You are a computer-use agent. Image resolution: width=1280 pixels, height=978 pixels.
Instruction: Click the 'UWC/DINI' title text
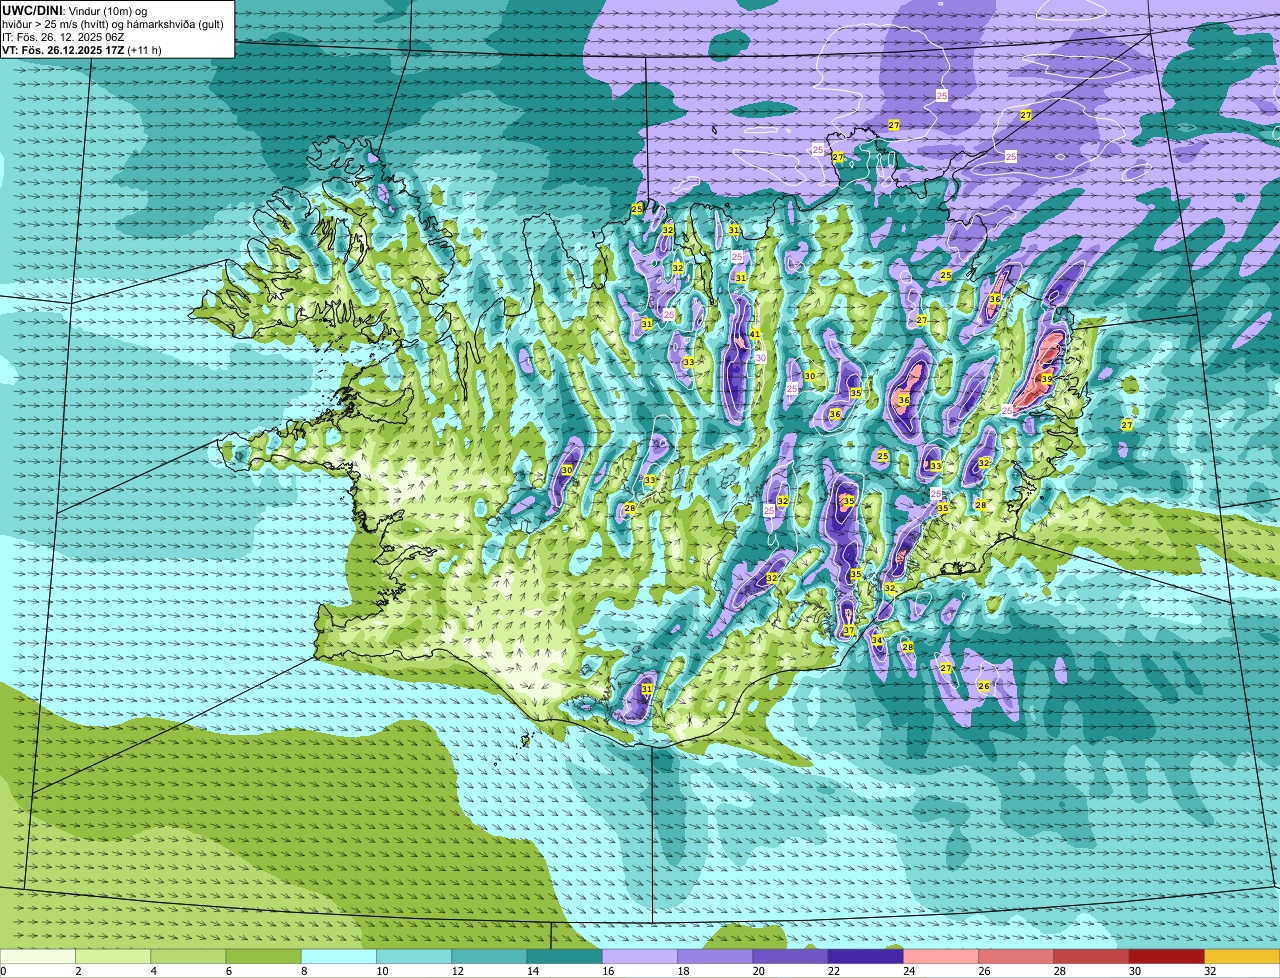pos(32,10)
